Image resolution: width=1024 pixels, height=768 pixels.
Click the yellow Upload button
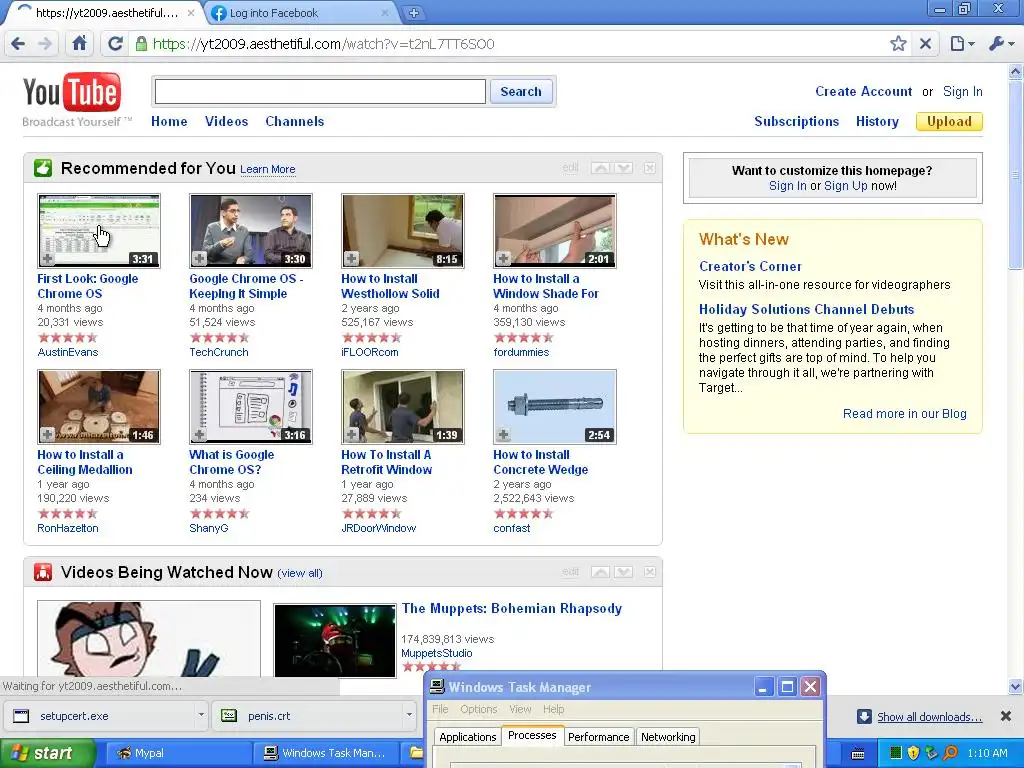tap(949, 121)
